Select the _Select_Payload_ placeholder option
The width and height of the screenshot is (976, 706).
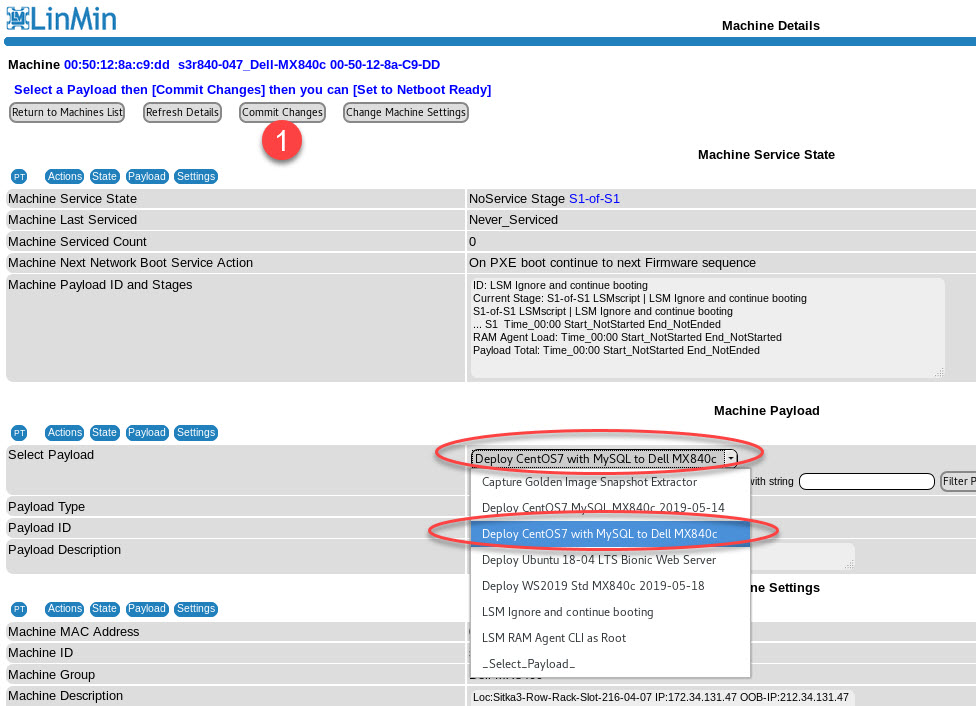528,664
